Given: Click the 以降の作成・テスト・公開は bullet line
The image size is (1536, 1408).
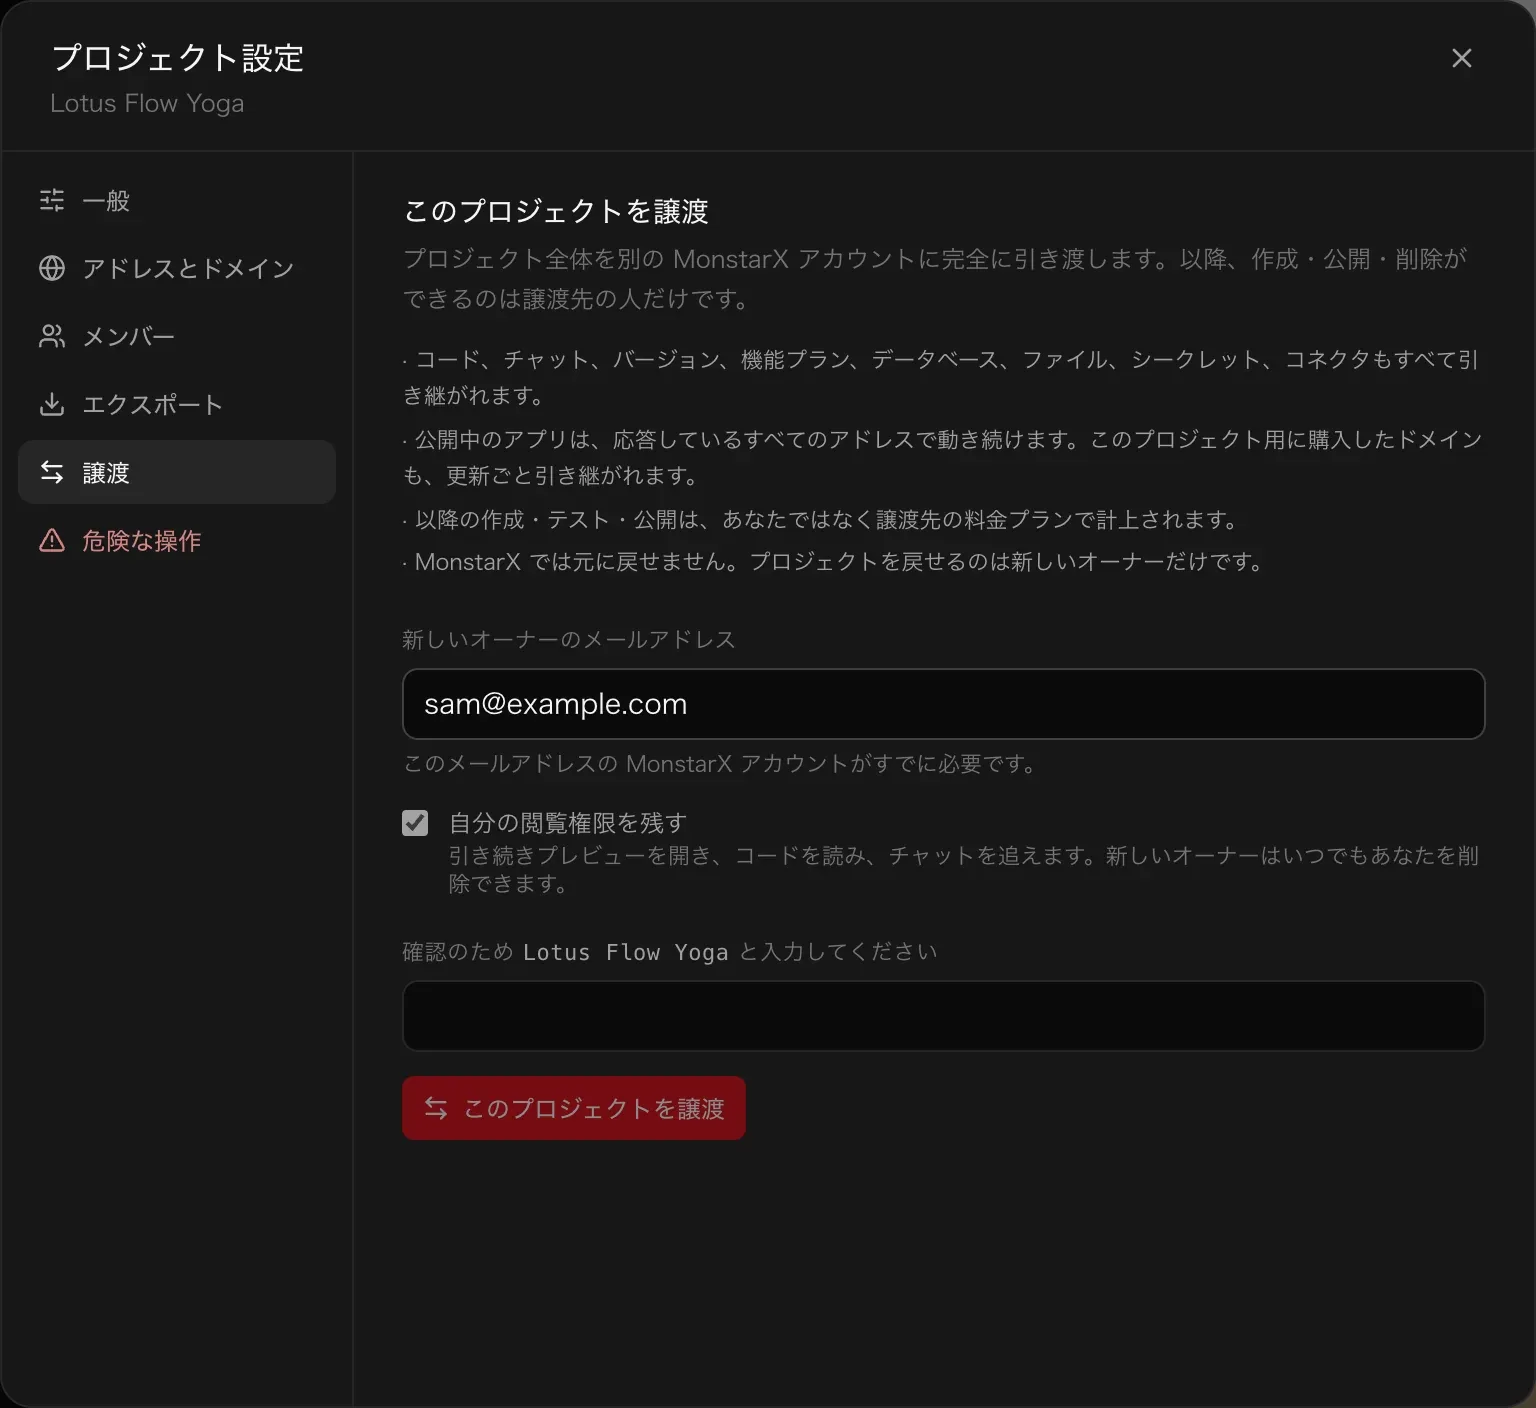Looking at the screenshot, I should (x=822, y=519).
